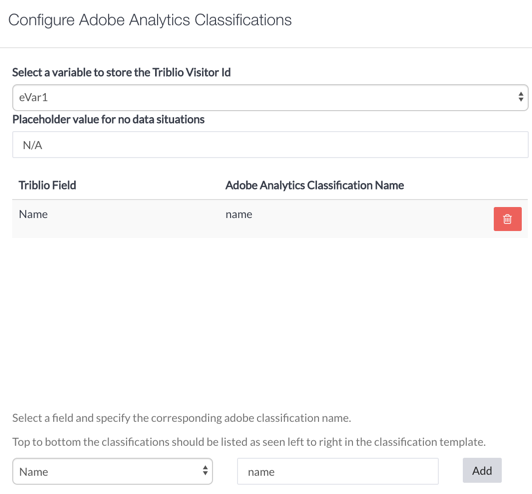
Task: Select the Name cell in the table row
Action: 33,214
